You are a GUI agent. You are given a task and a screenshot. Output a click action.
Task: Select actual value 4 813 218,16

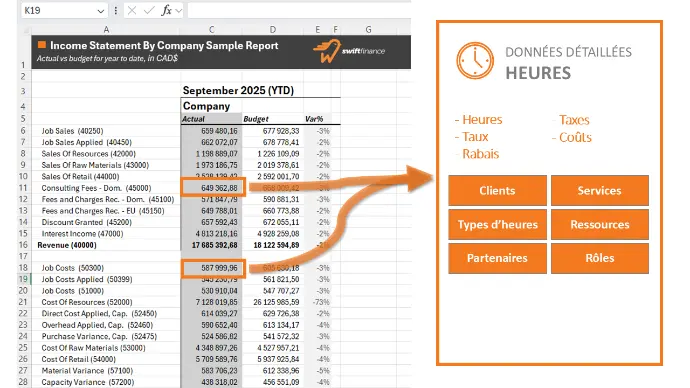tap(217, 234)
